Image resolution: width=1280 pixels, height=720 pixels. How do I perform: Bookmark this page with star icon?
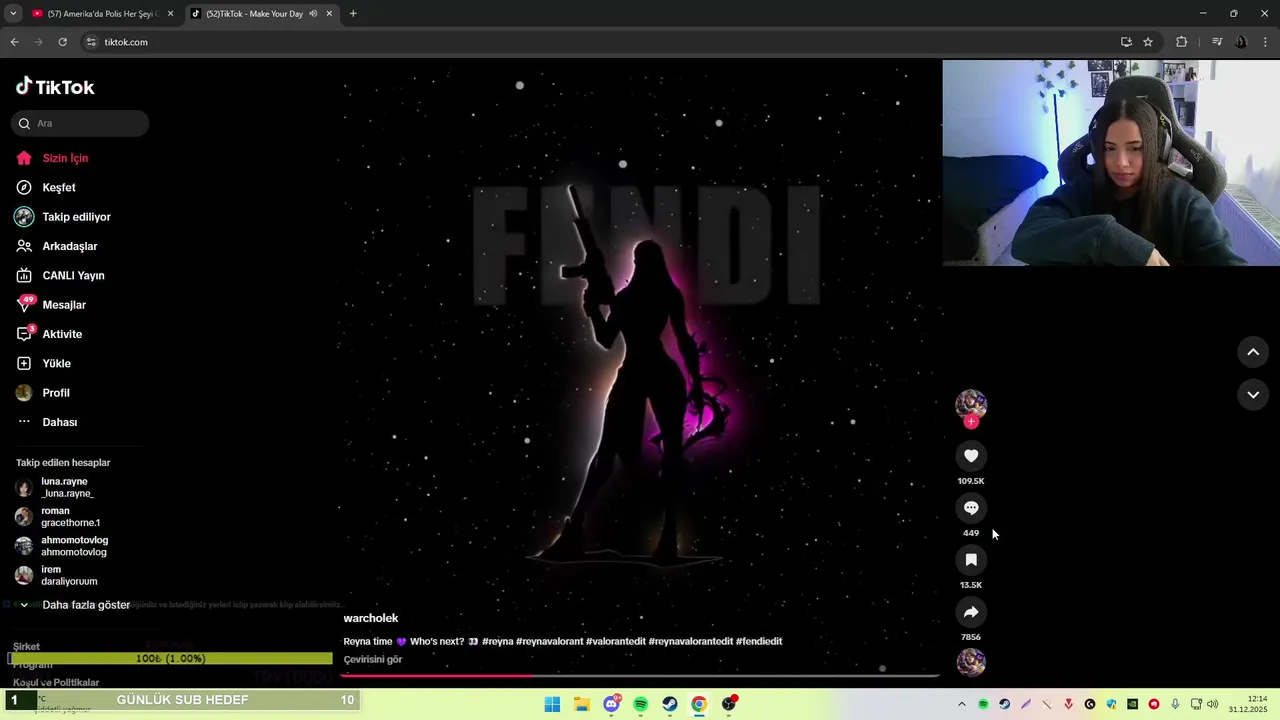[x=1148, y=42]
